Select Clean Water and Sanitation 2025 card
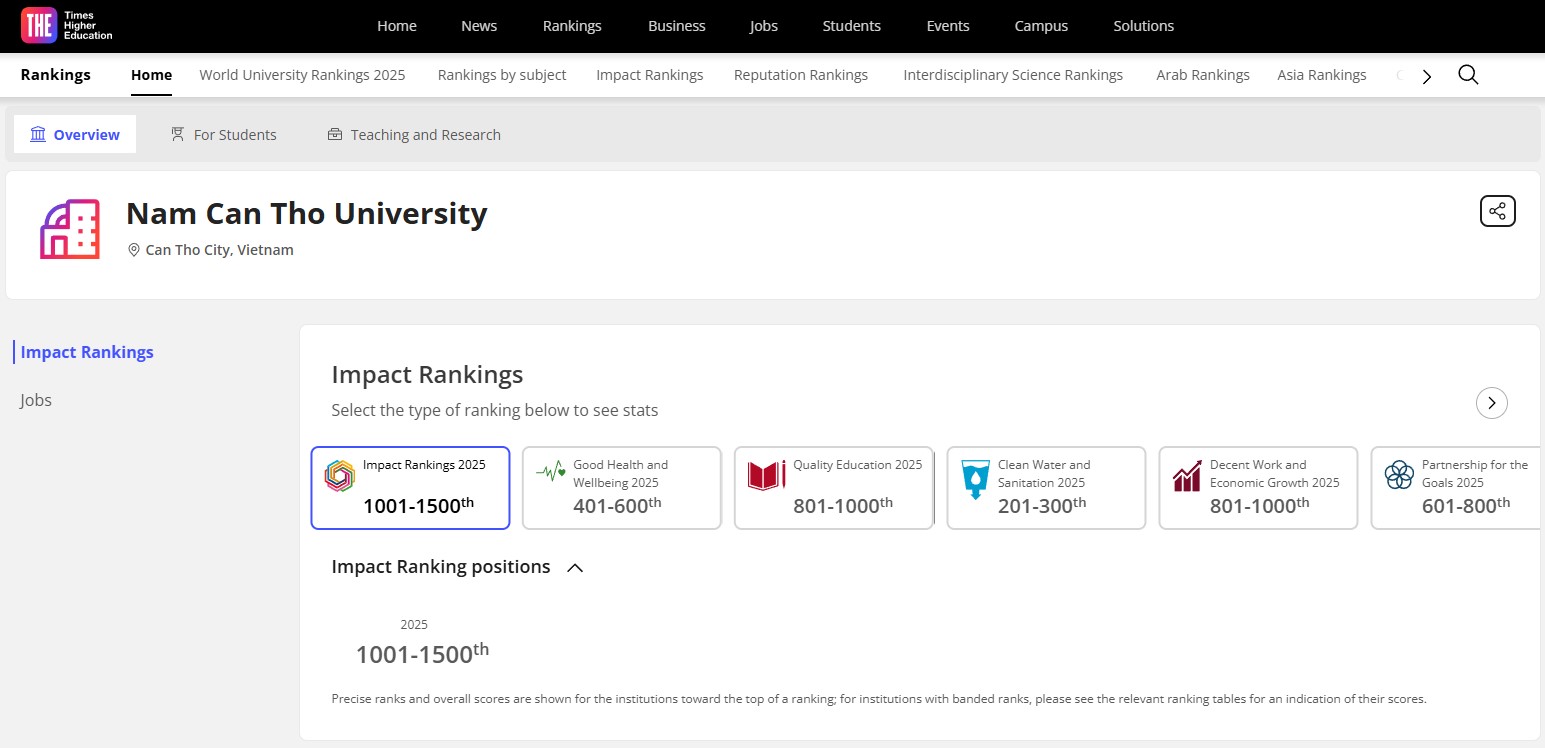1545x748 pixels. pyautogui.click(x=1046, y=487)
